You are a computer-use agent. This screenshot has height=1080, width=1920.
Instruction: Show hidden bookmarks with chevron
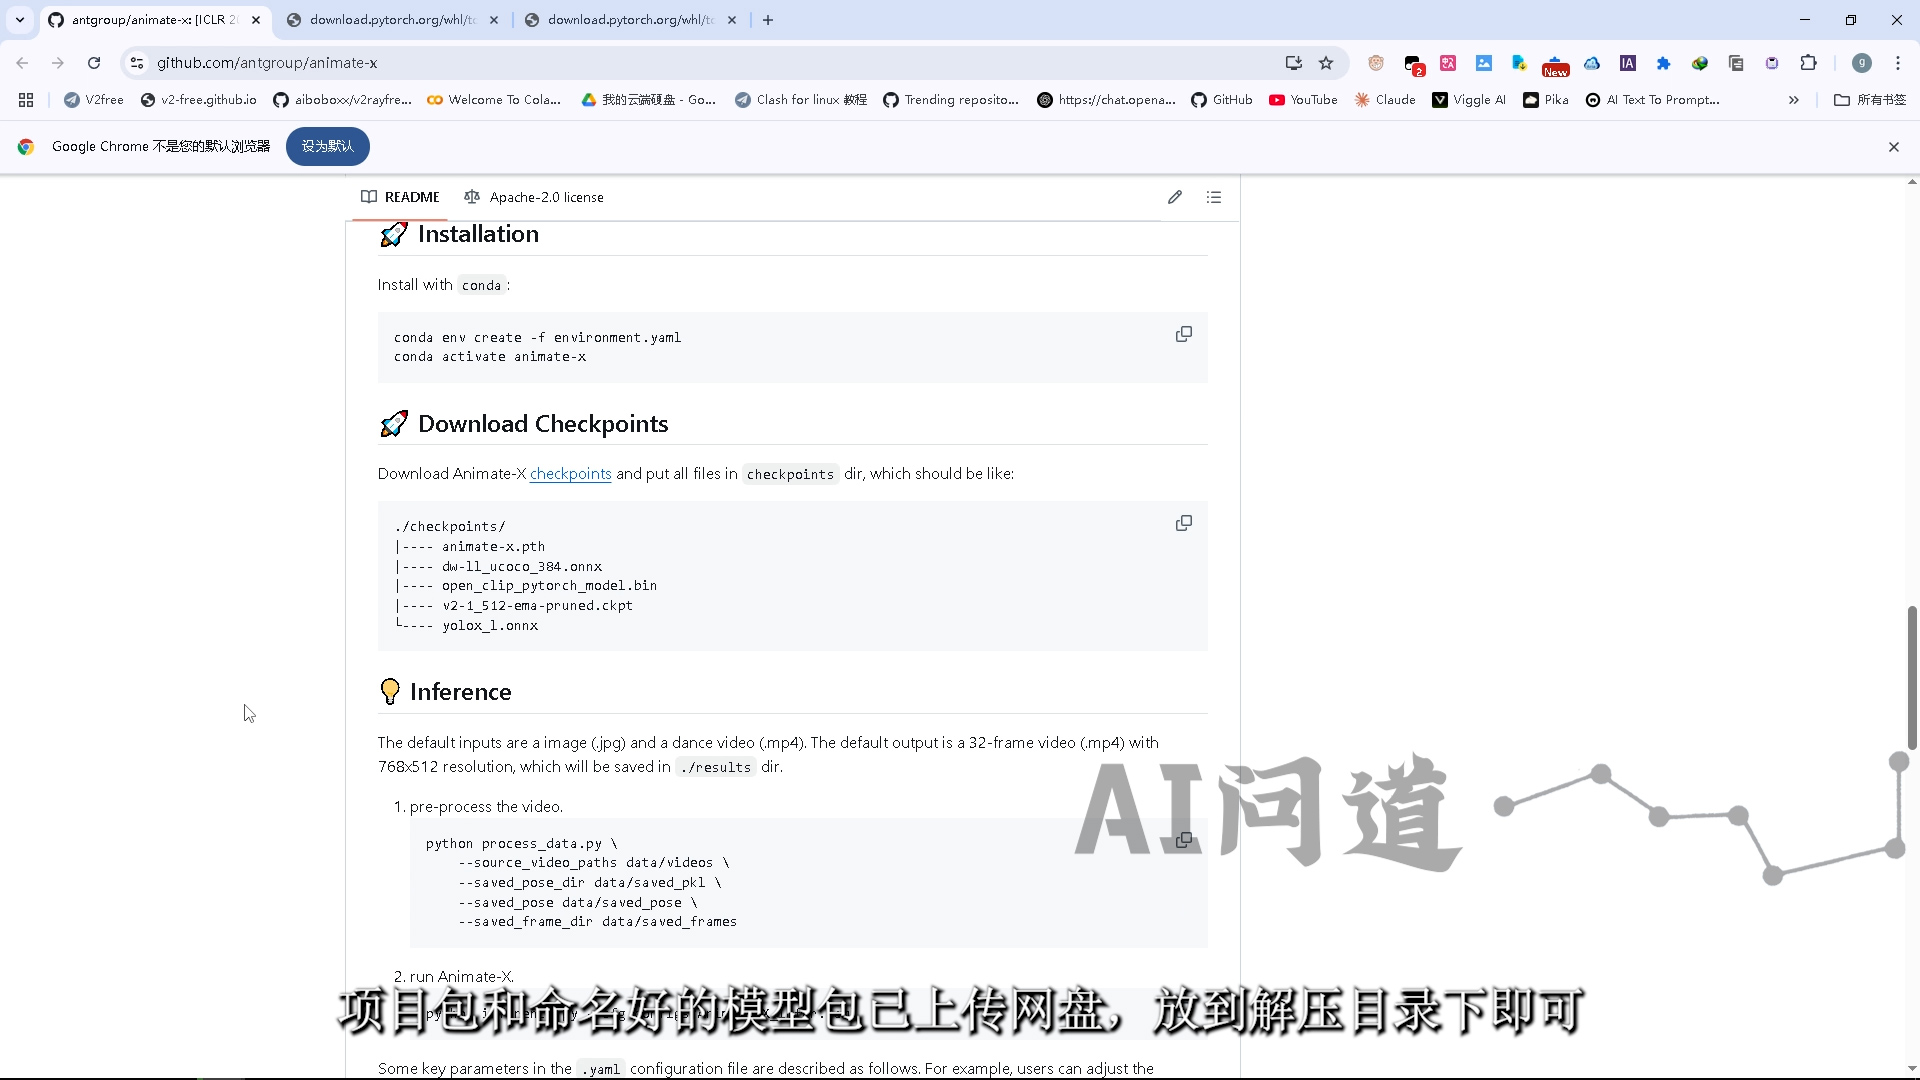1793,100
